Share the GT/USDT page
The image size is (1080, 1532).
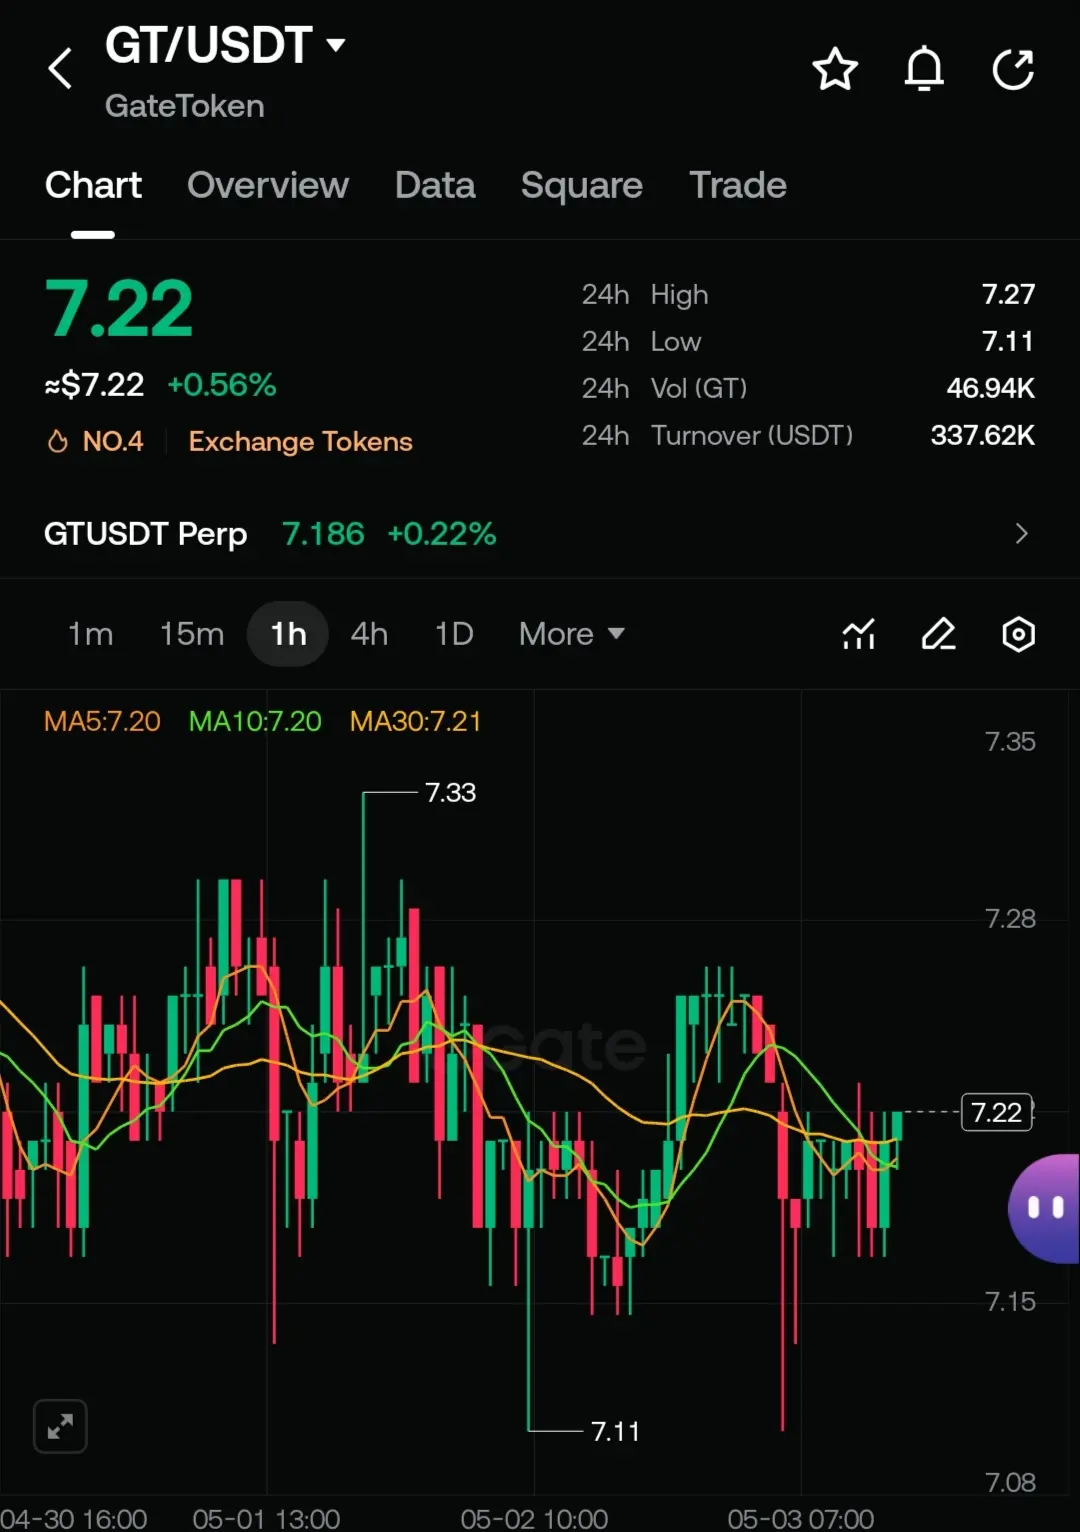(1013, 69)
